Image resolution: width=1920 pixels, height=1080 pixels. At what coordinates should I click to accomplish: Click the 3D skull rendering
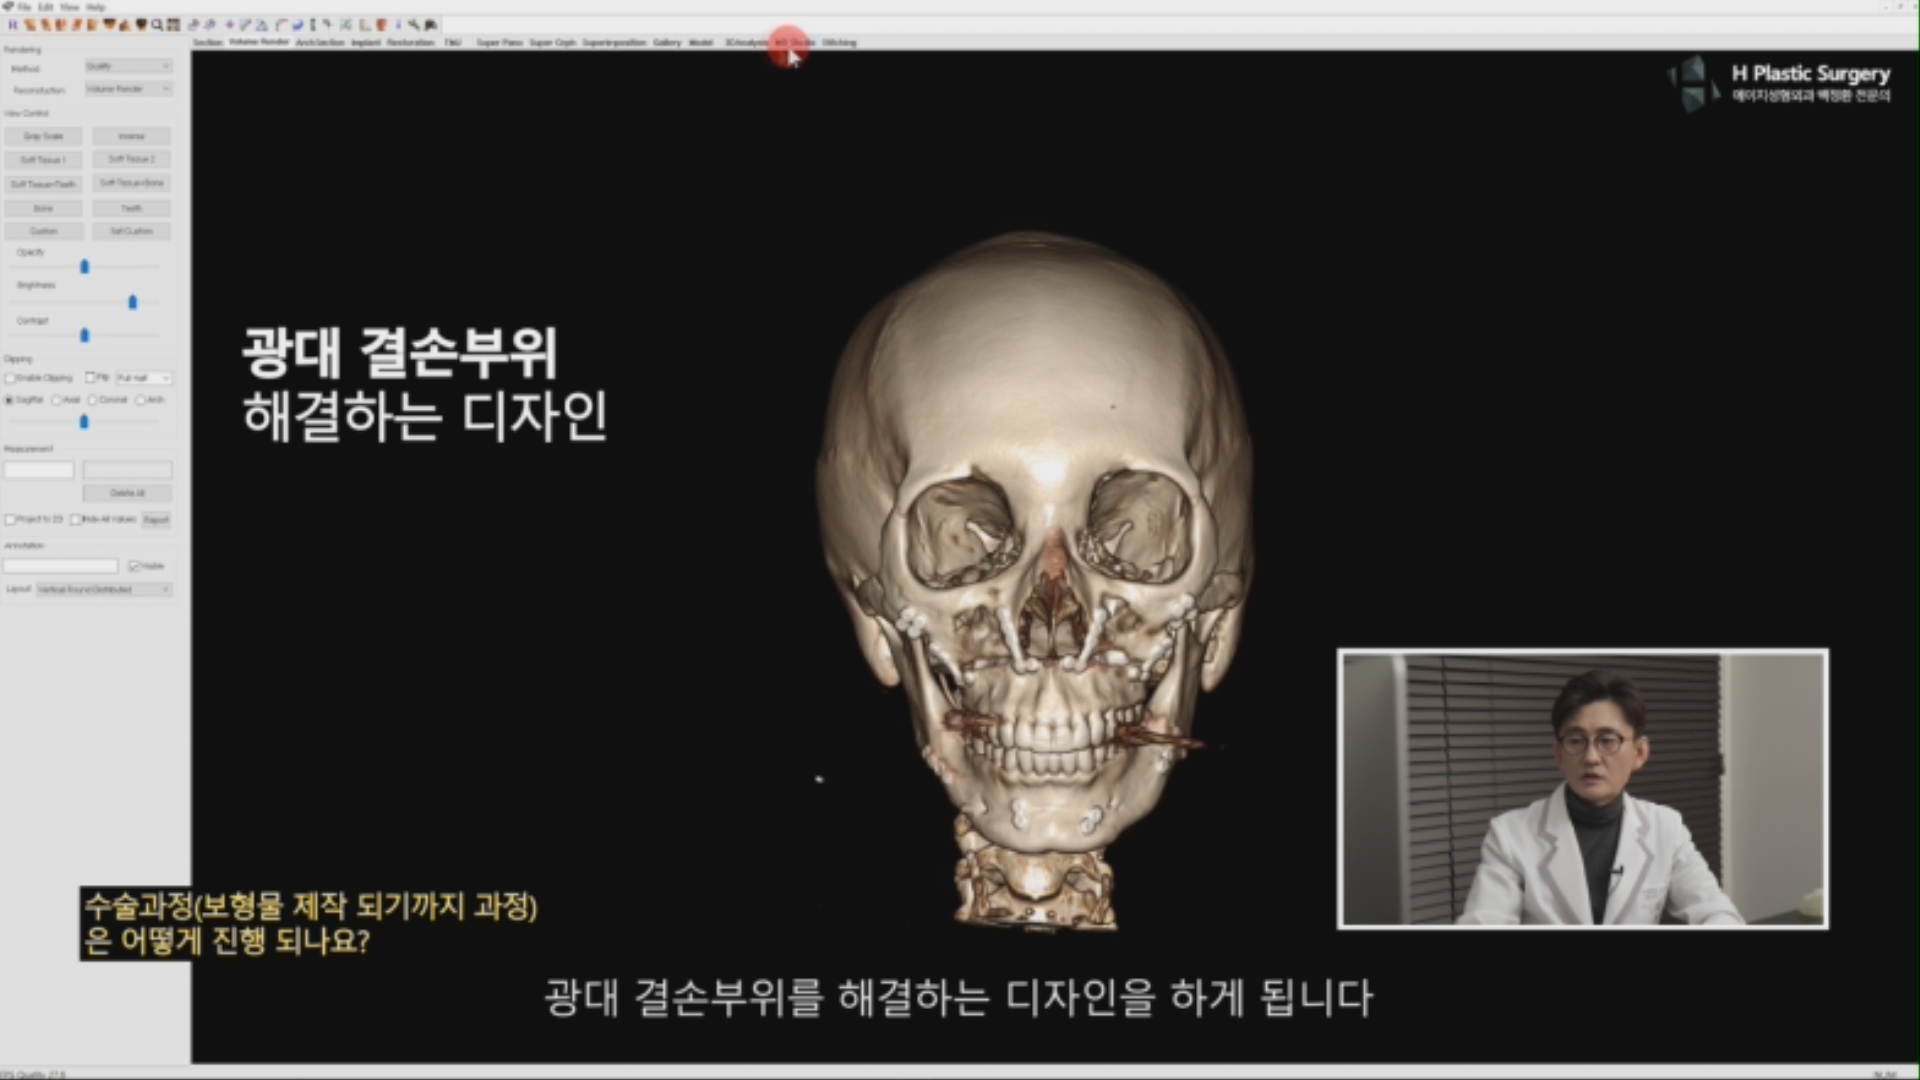point(1035,580)
